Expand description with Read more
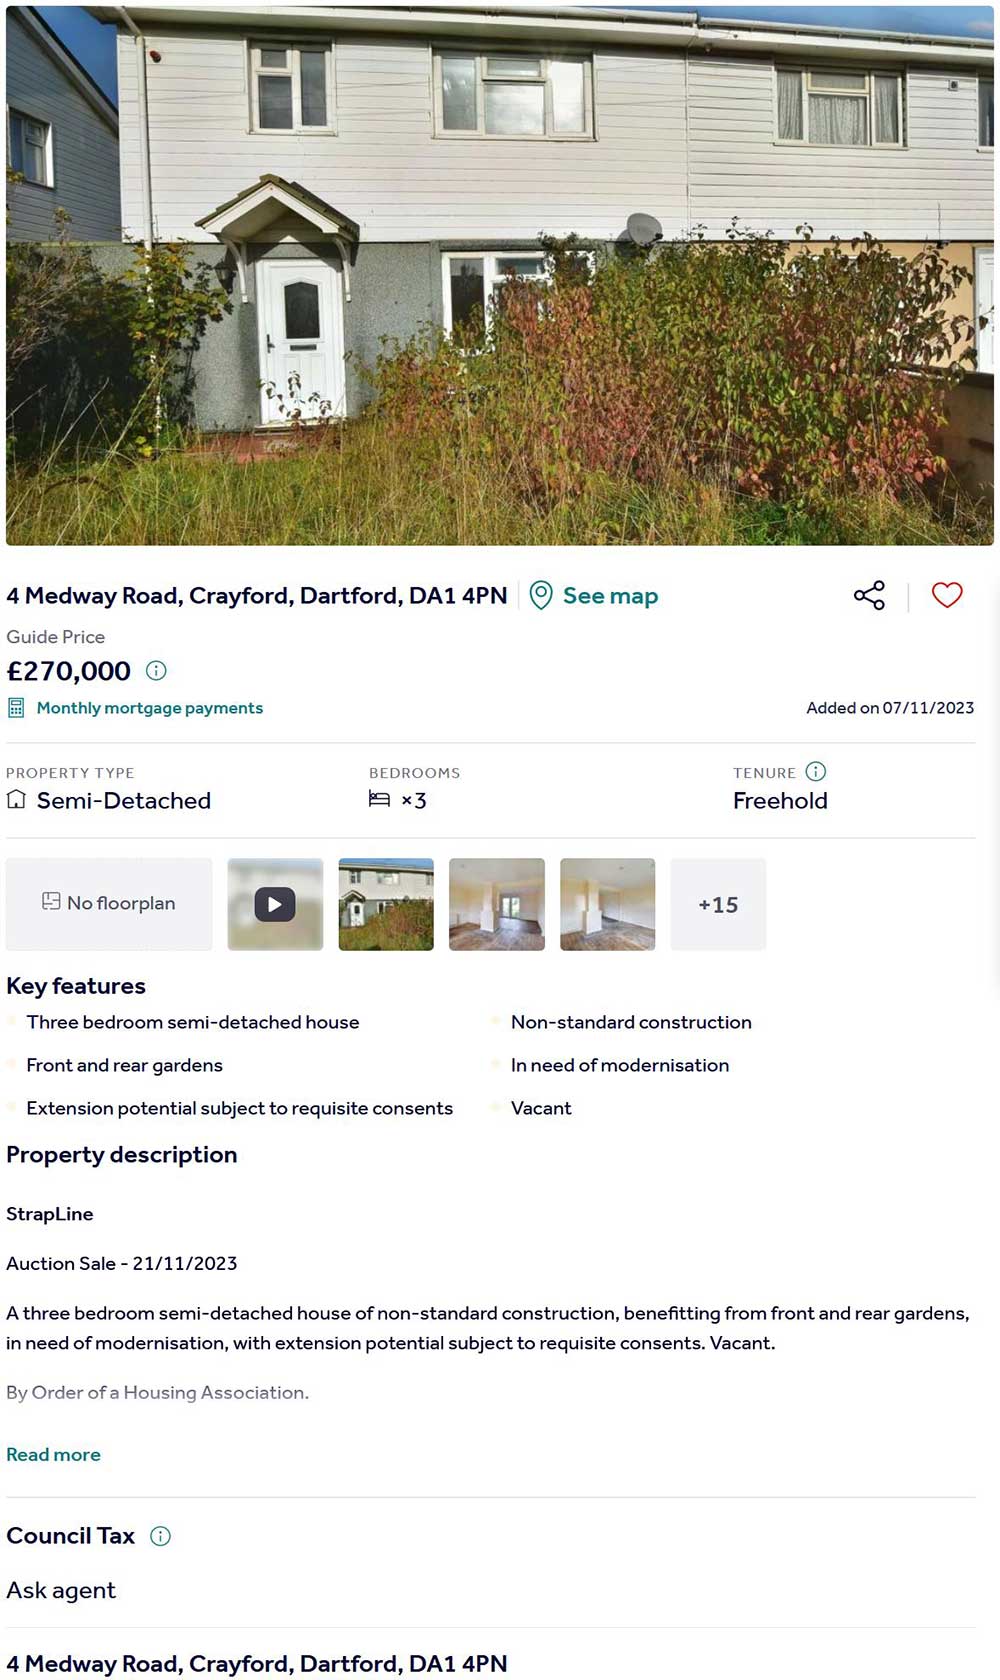1000x1680 pixels. 53,1454
